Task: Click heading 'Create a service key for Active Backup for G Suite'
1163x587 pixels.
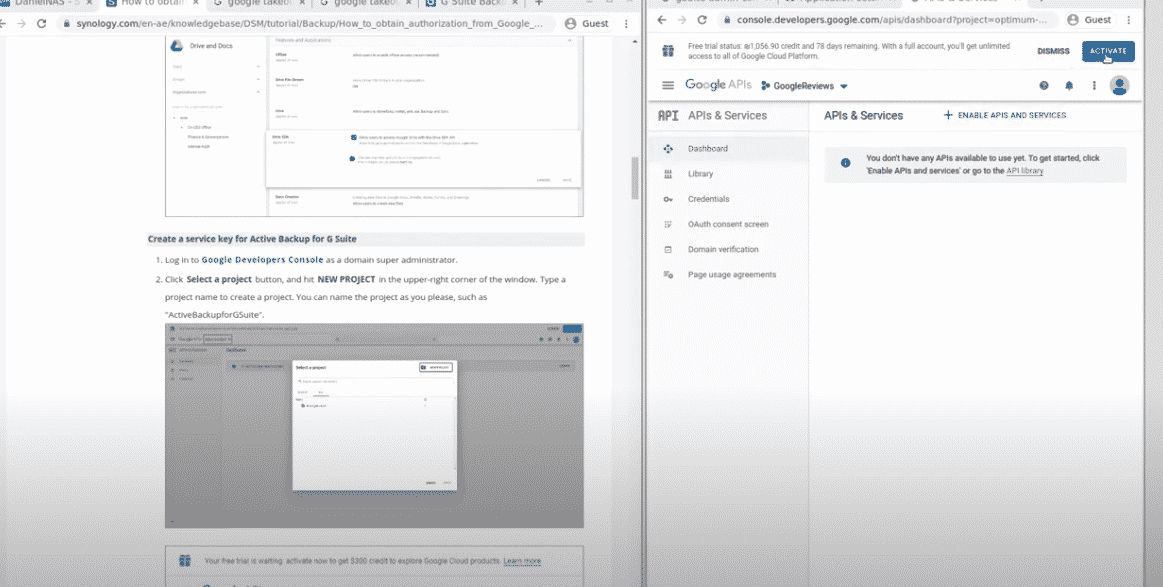Action: pyautogui.click(x=252, y=239)
